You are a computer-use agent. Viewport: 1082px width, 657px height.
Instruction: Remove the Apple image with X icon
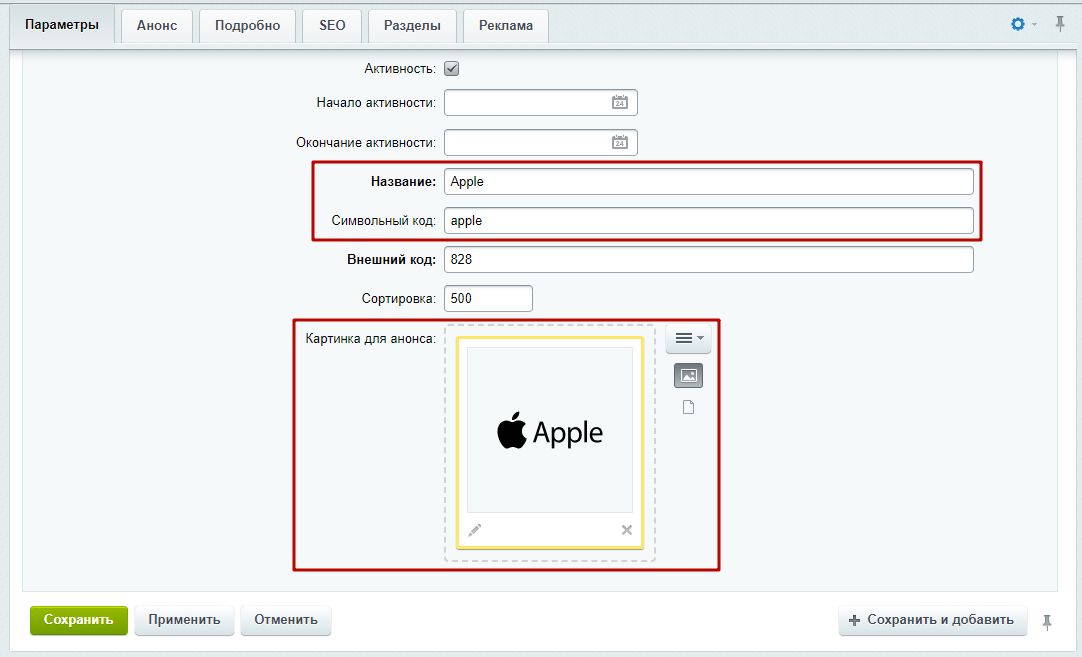pyautogui.click(x=627, y=530)
